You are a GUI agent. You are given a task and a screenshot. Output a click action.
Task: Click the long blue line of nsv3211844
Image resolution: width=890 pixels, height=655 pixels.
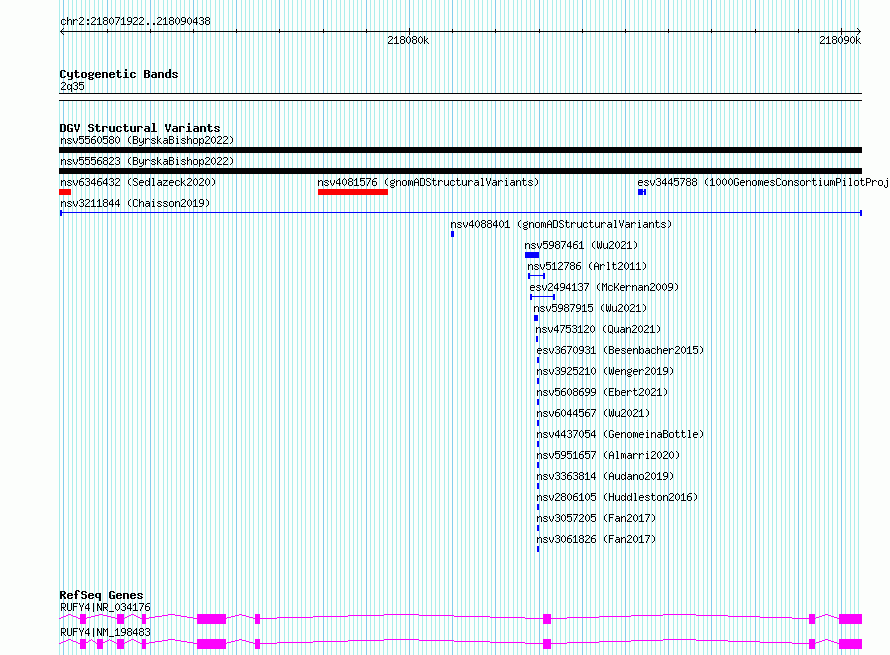click(460, 213)
